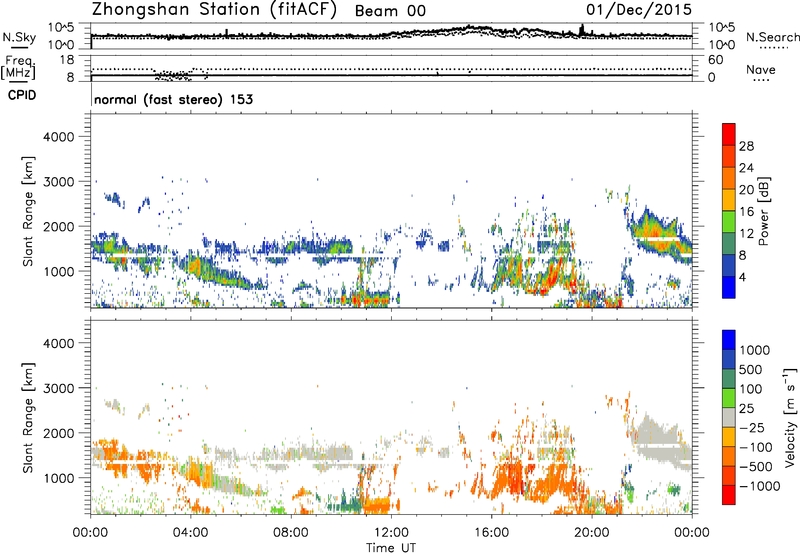This screenshot has width=800, height=554.
Task: Click the "4" power colorbar label
Action: [743, 278]
